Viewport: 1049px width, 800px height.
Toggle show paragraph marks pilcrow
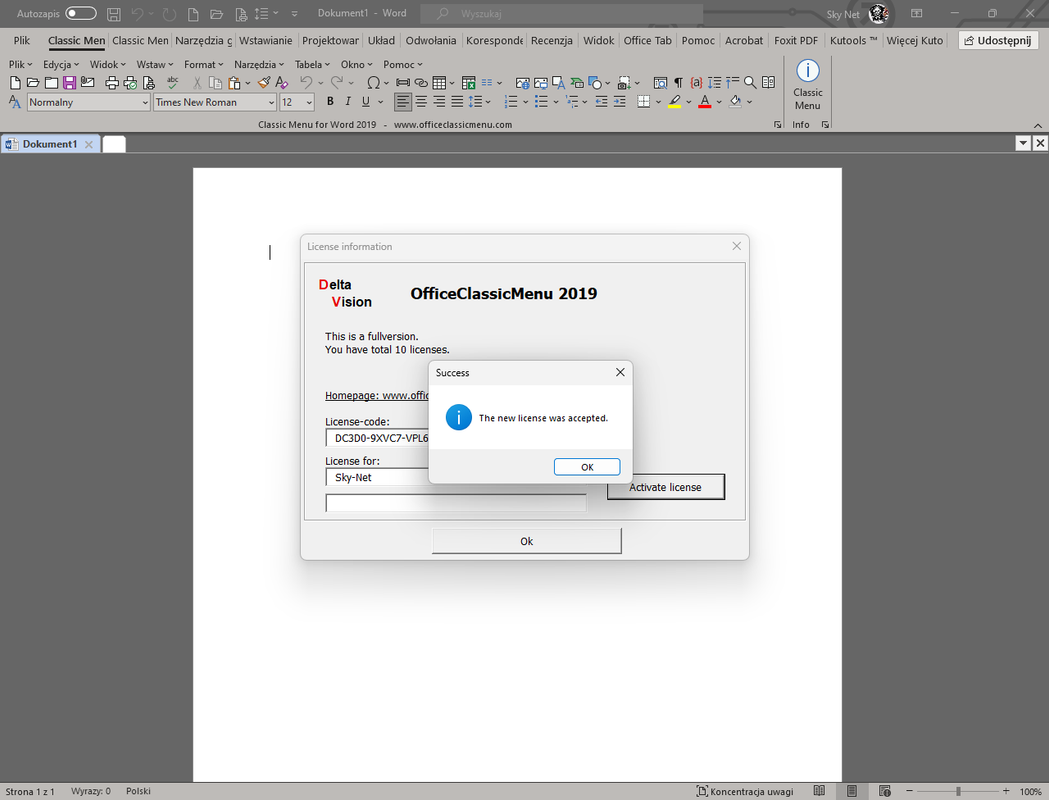(x=678, y=82)
